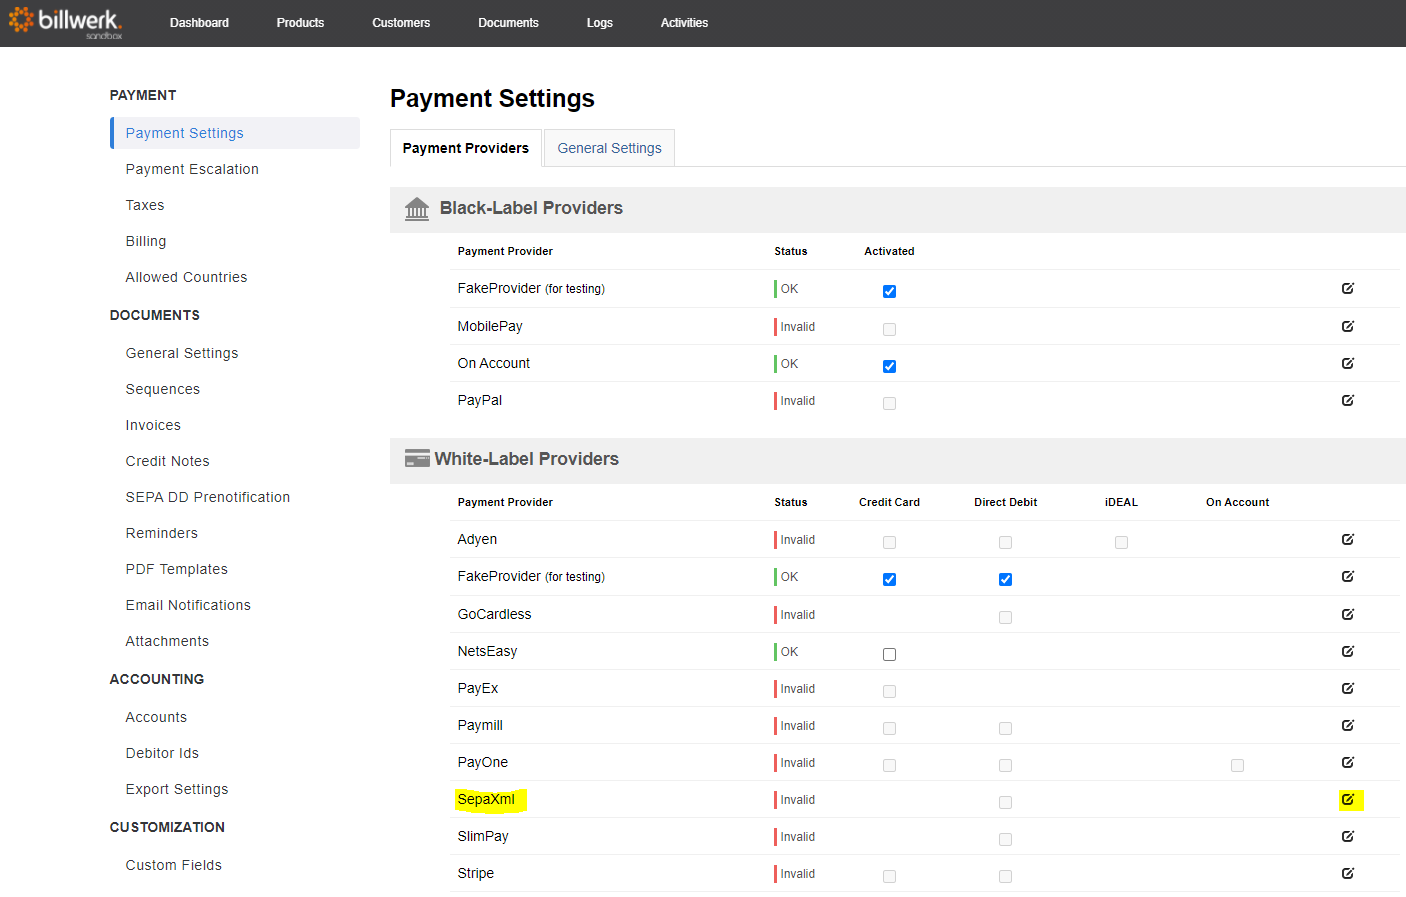Screen dimensions: 1406x897
Task: Open SEPA DD Prenotification settings
Action: 208,497
